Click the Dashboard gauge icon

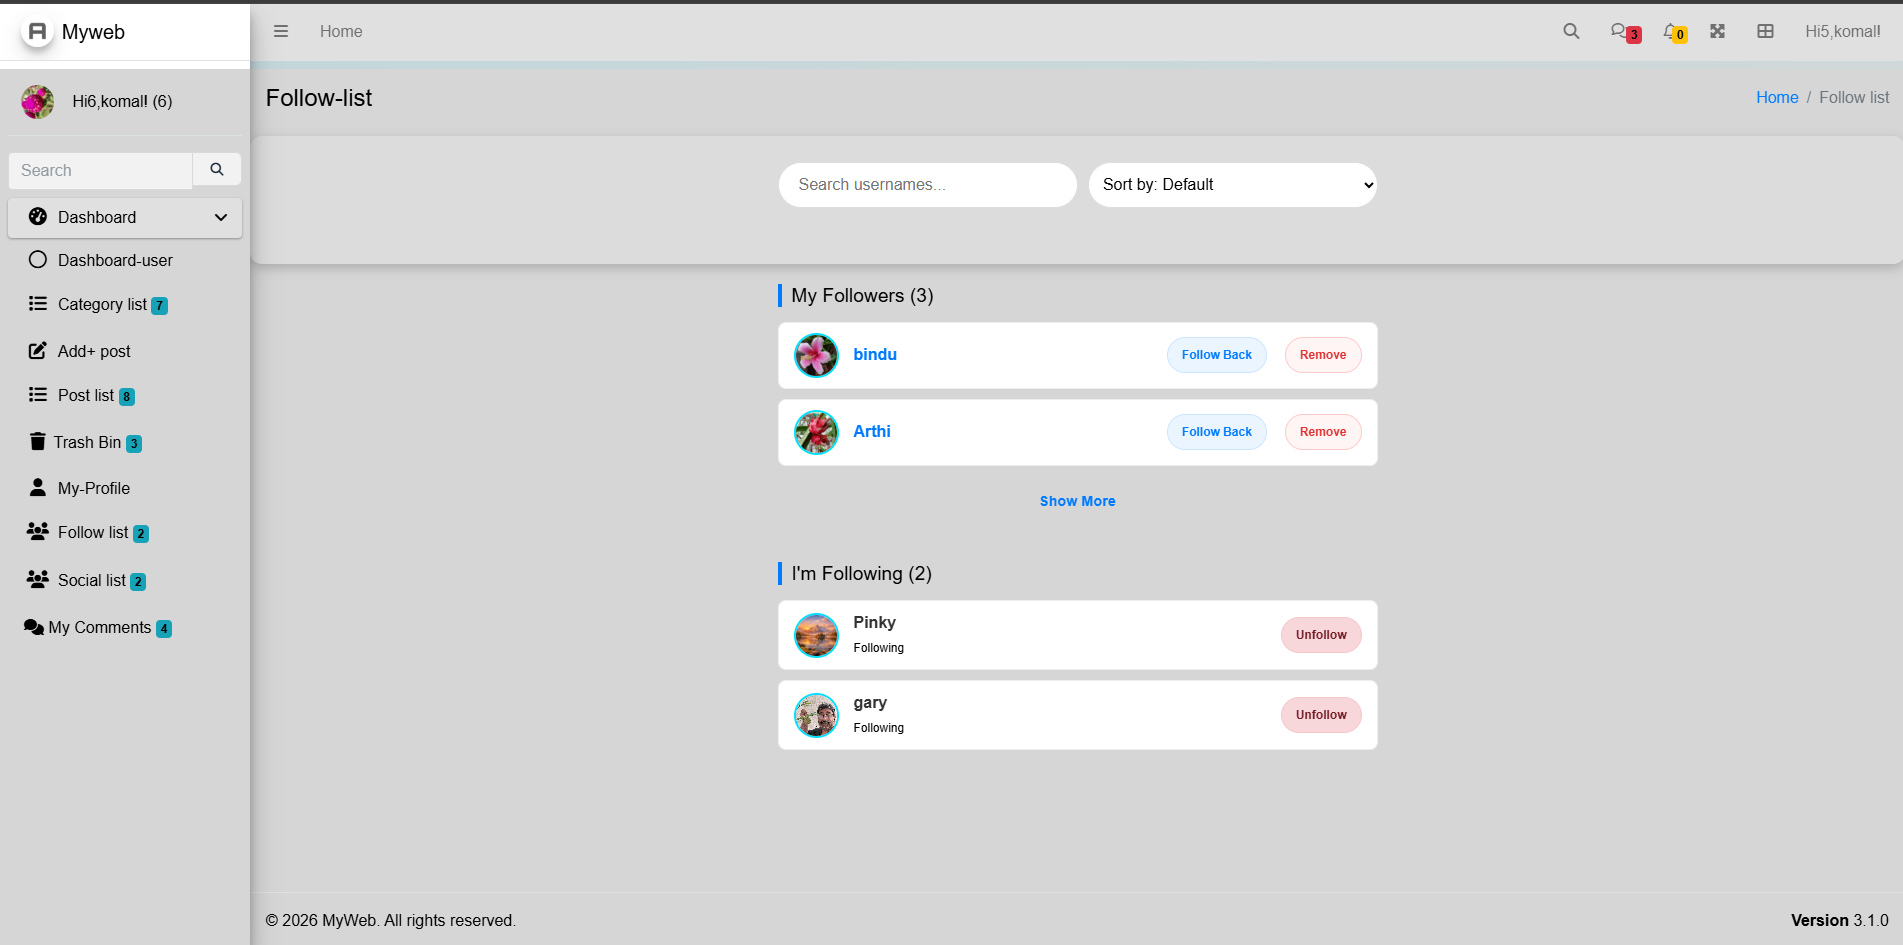coord(38,217)
